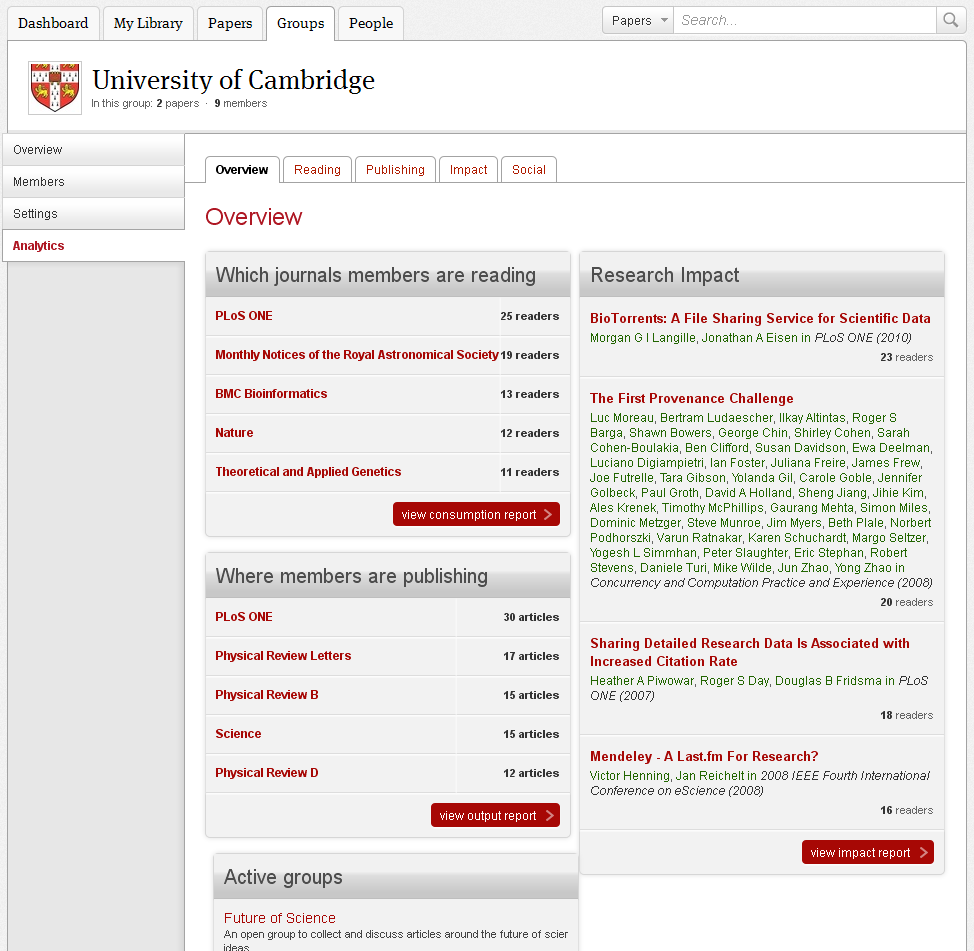Open The First Provenance Challenge paper

pos(692,398)
